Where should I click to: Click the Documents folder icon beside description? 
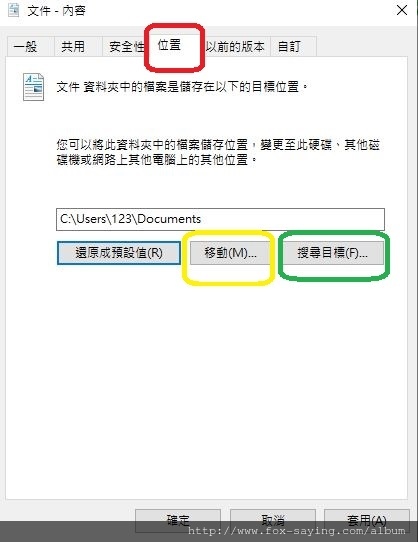(x=33, y=87)
